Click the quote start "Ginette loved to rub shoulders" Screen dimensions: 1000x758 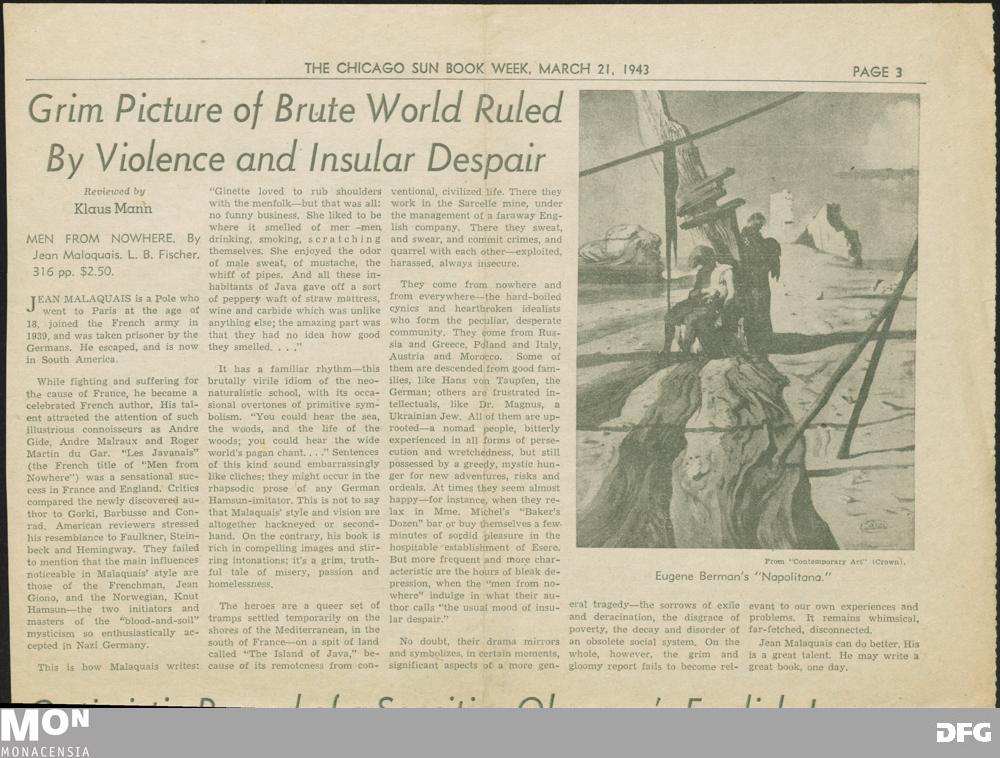click(x=295, y=191)
